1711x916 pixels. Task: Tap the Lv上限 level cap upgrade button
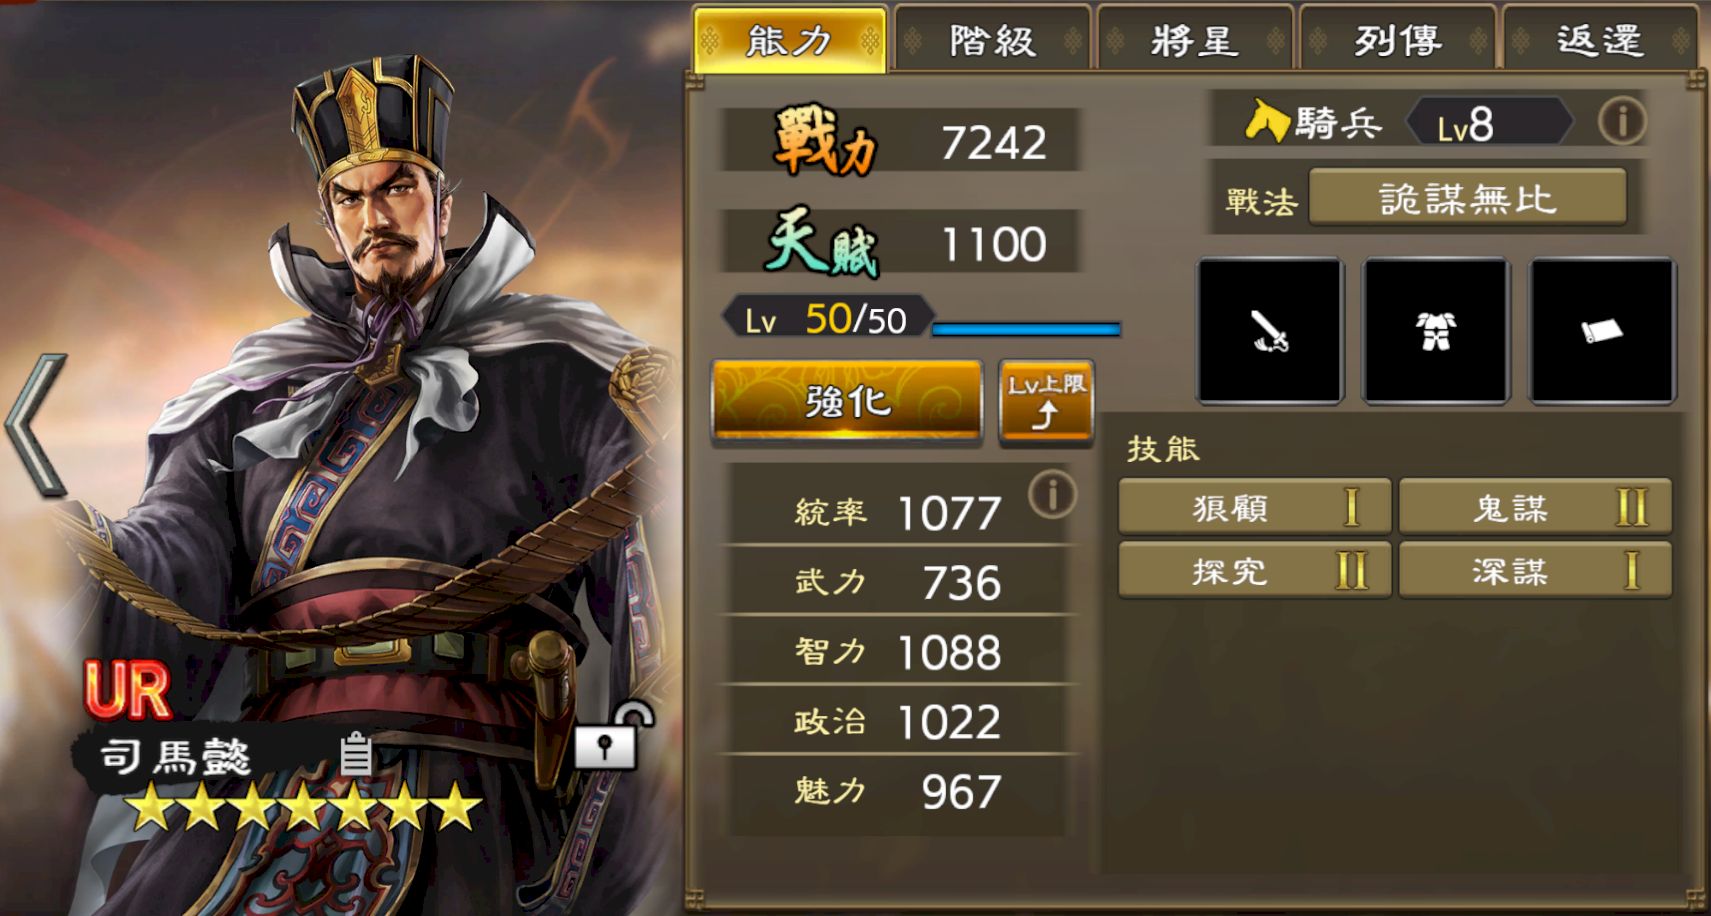click(x=1046, y=401)
